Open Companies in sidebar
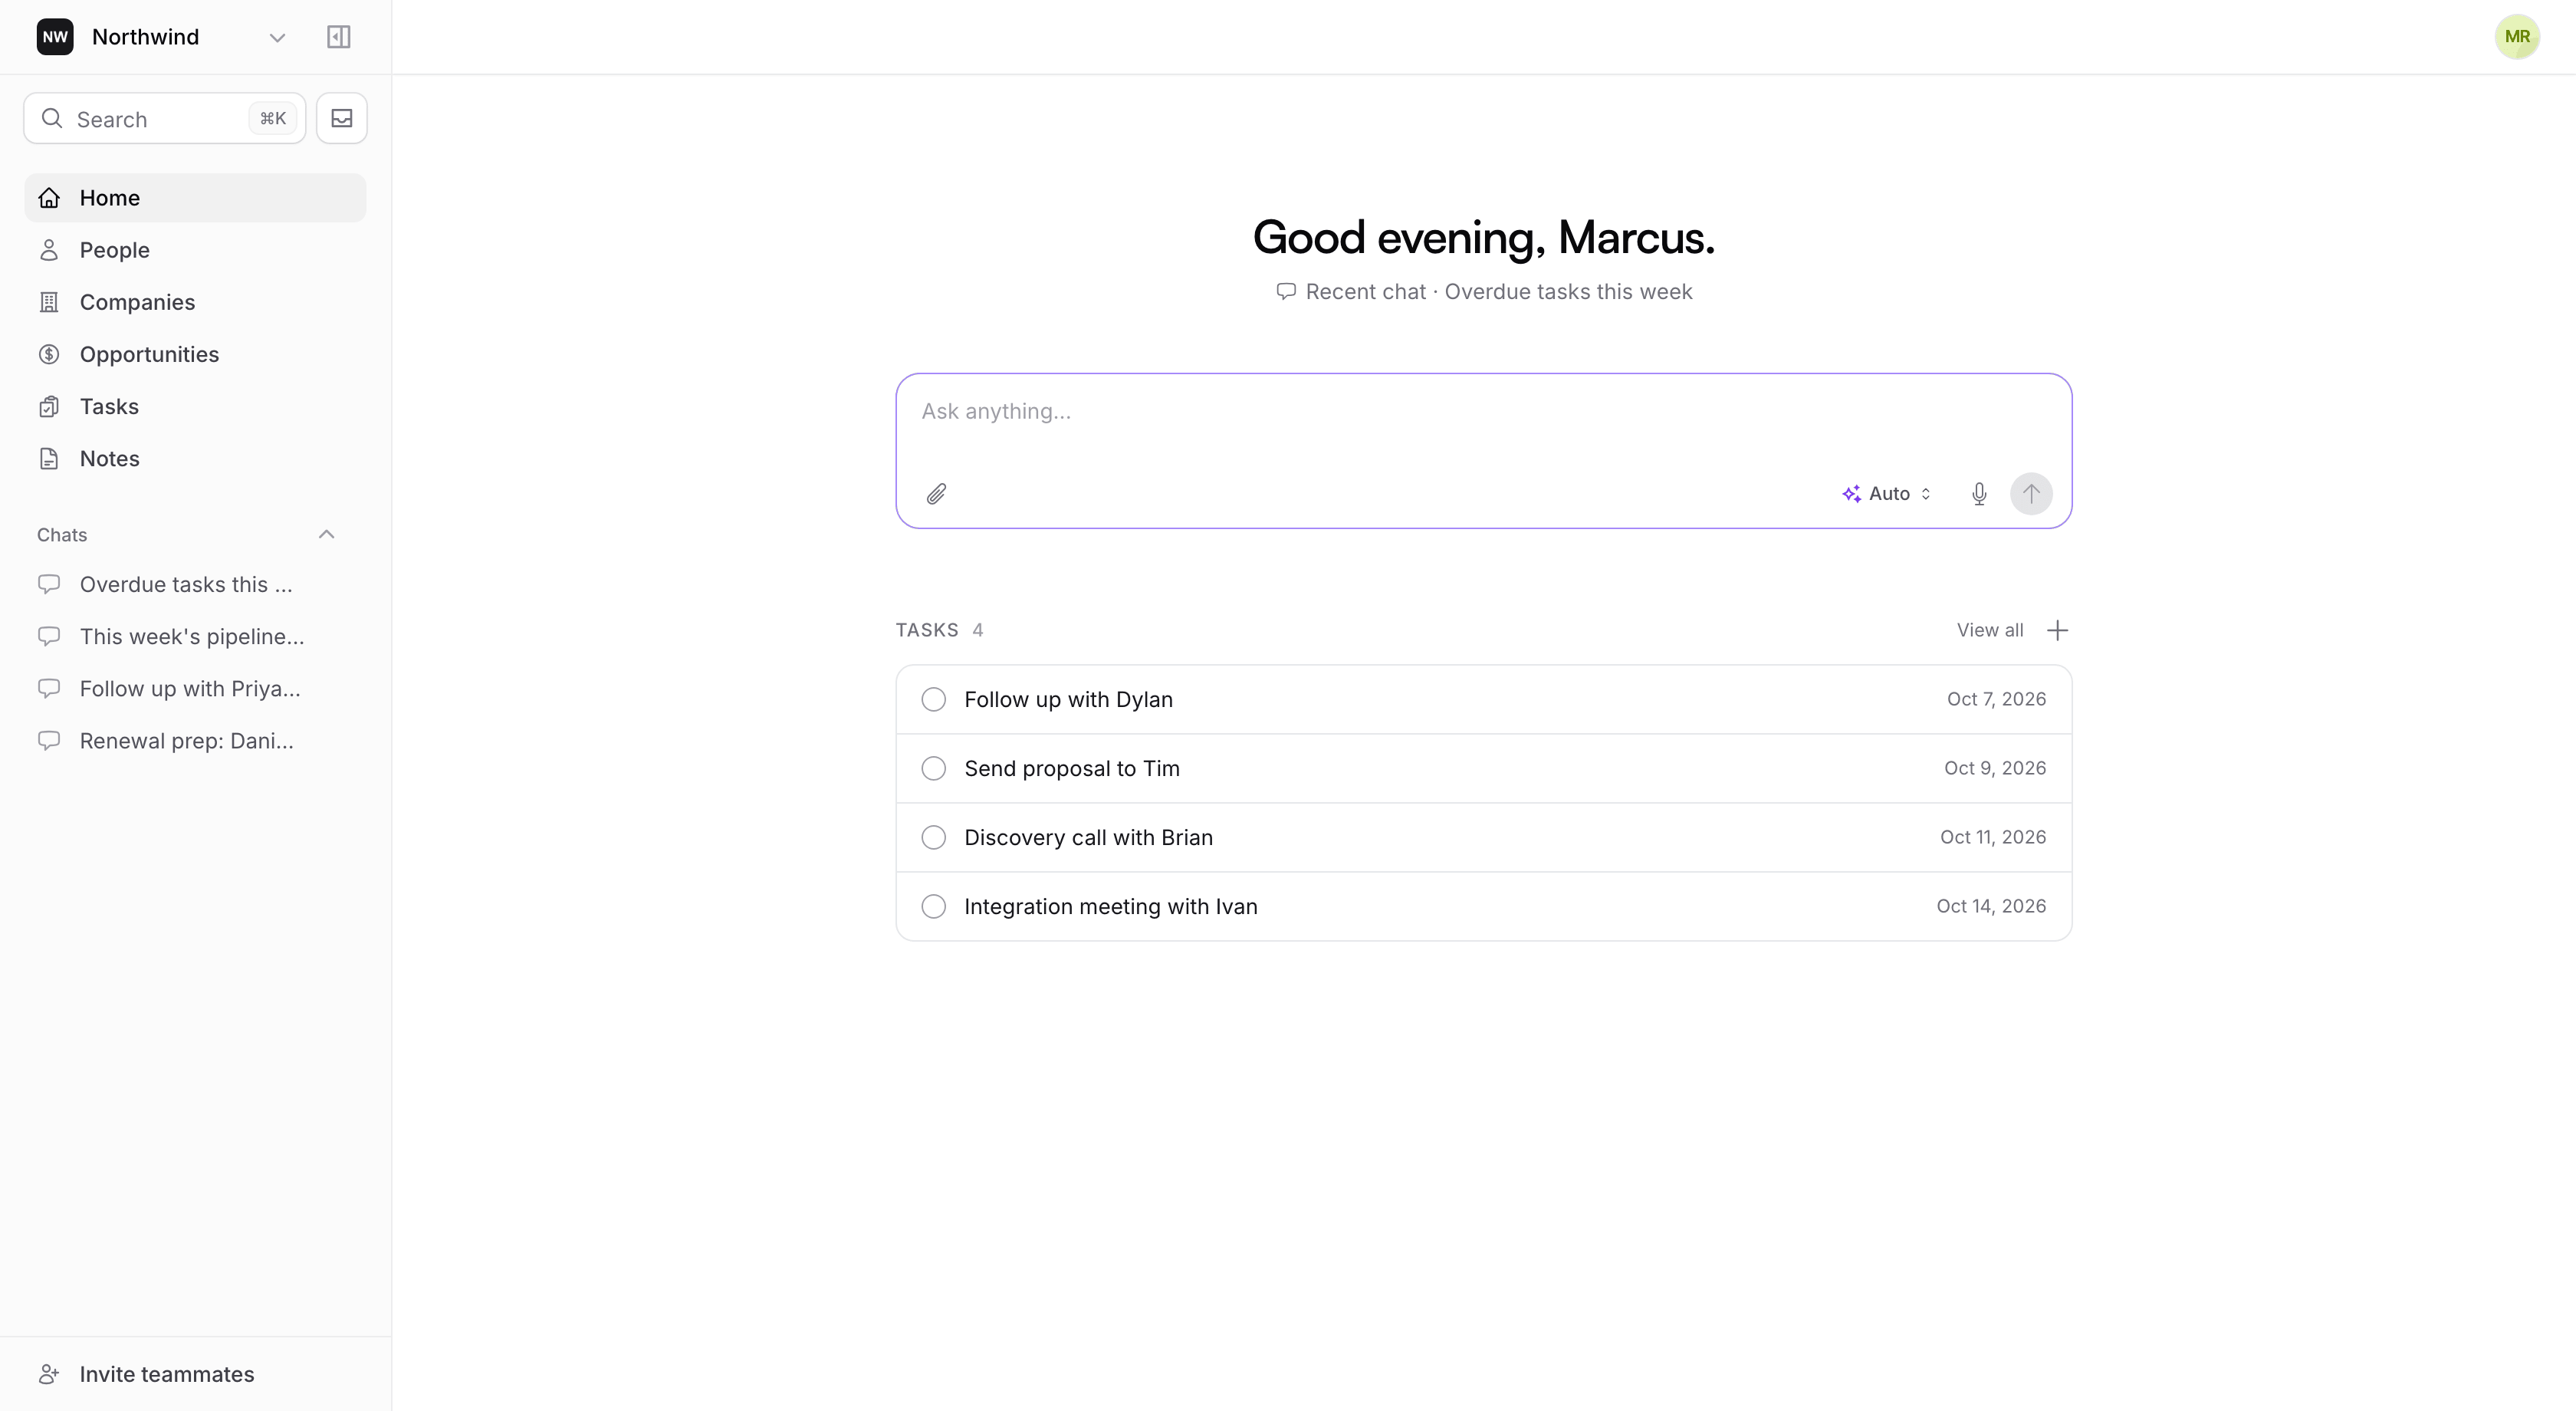Screen dimensions: 2576x1411 [195, 302]
